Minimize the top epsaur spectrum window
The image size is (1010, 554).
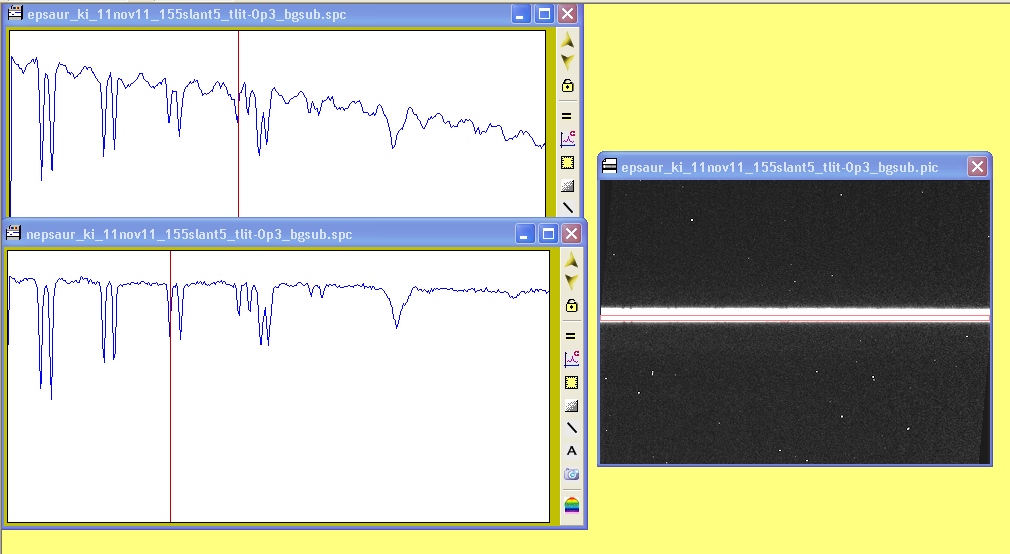click(x=521, y=14)
